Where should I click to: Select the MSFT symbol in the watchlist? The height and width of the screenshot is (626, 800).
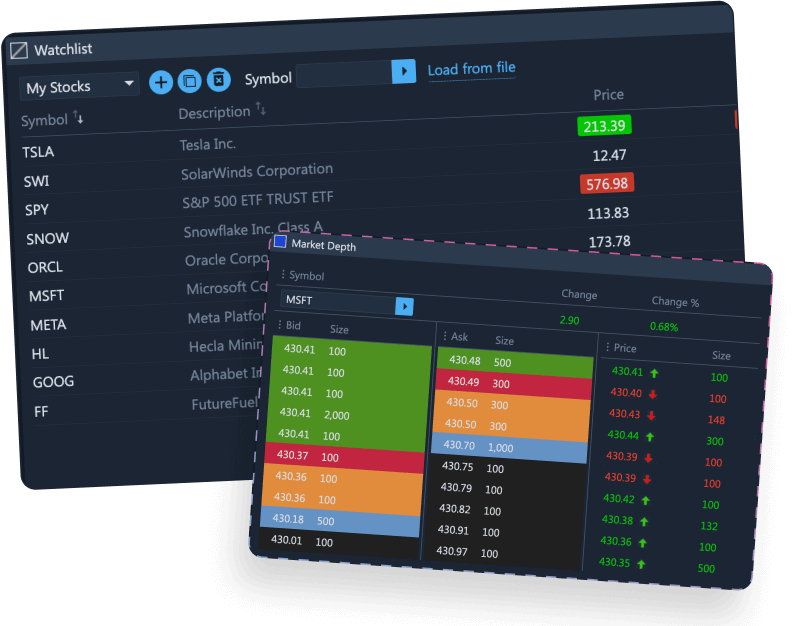tap(46, 295)
